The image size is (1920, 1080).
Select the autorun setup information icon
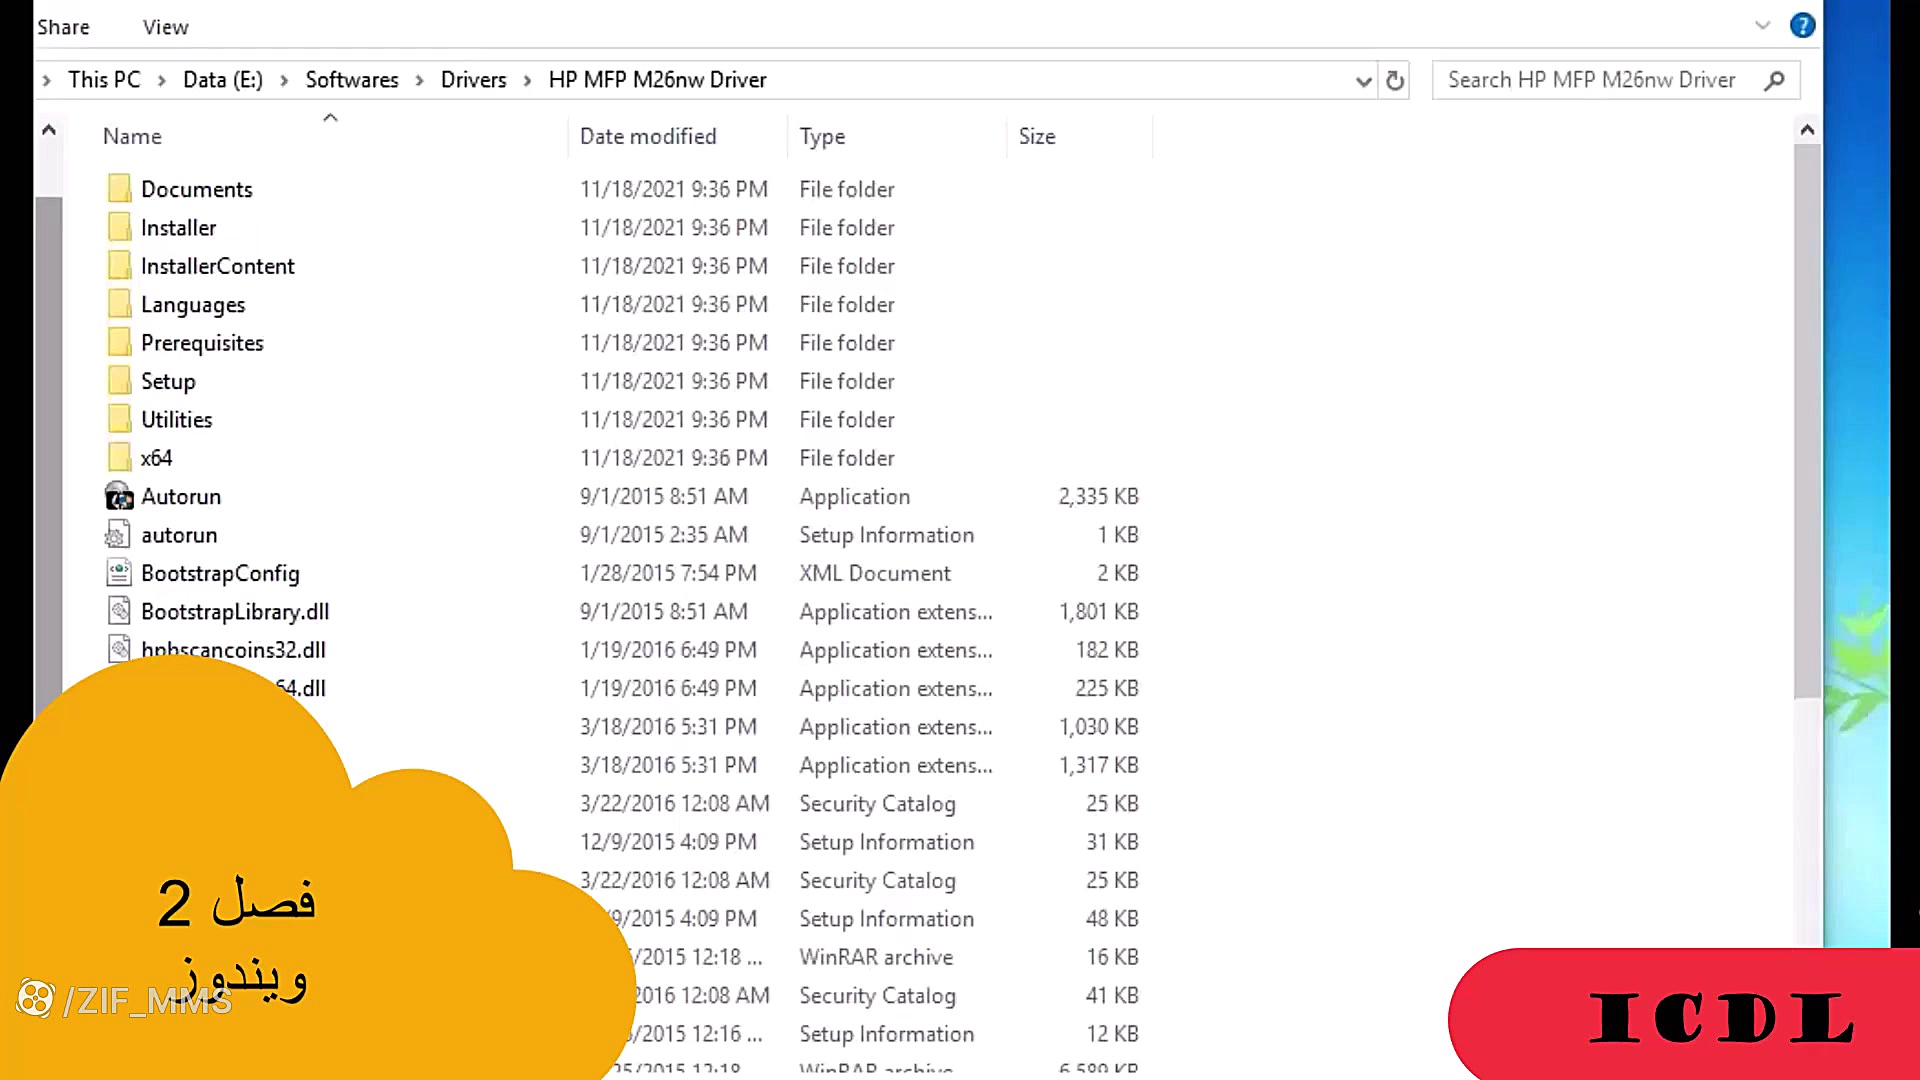[118, 534]
